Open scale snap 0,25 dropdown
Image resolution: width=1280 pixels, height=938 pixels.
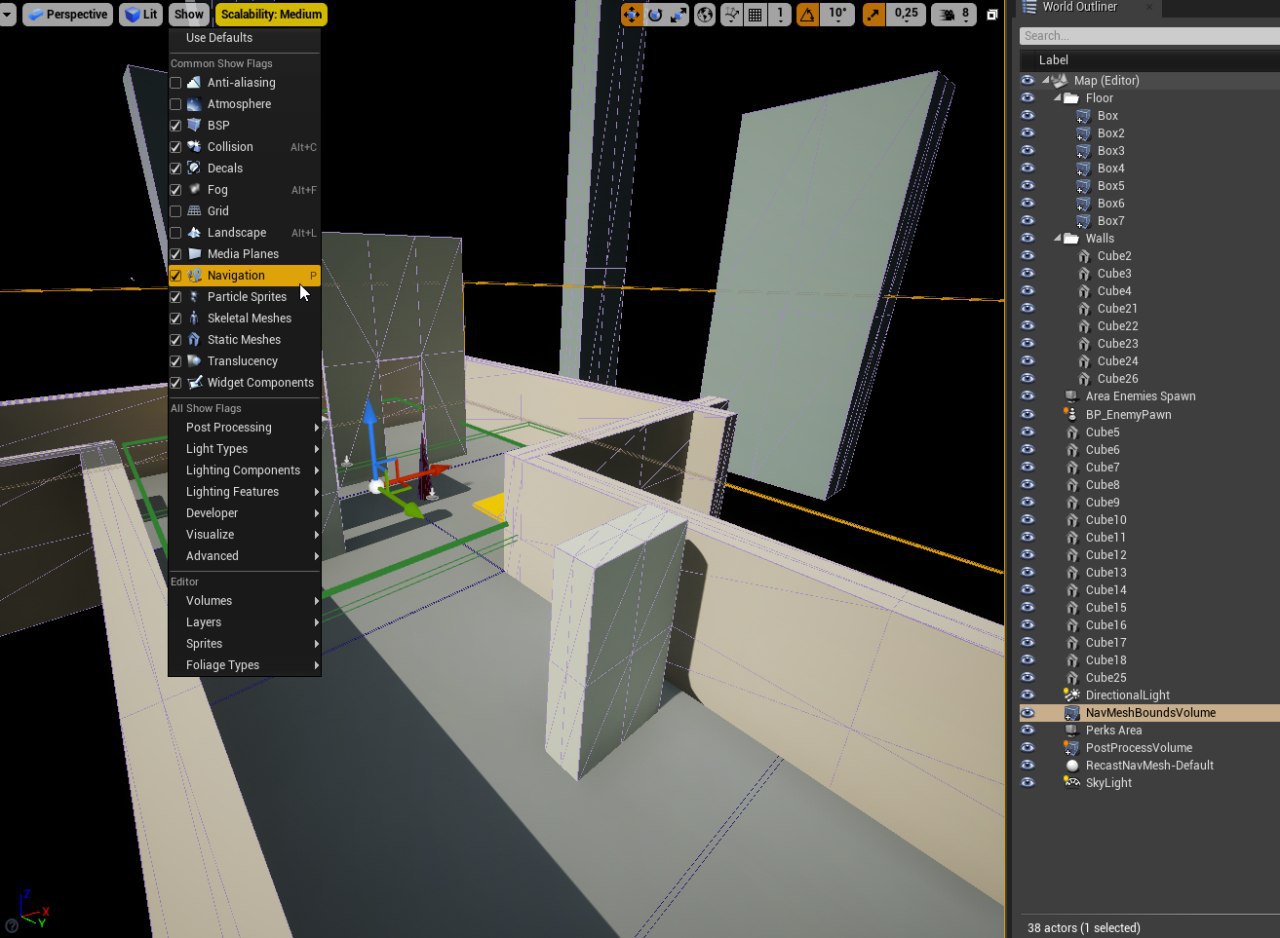click(906, 15)
